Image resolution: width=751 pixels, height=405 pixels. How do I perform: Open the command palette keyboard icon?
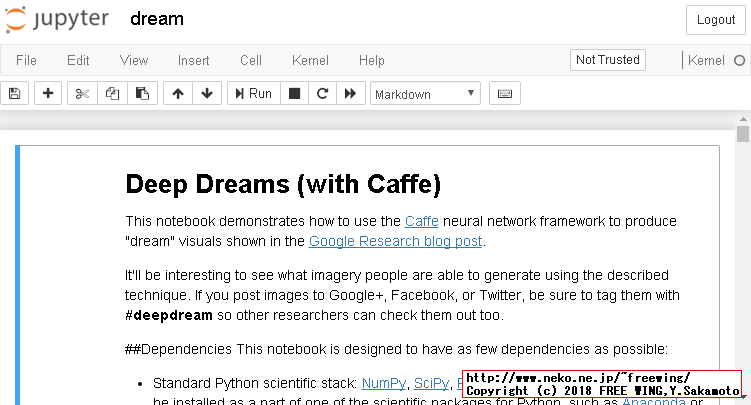505,94
